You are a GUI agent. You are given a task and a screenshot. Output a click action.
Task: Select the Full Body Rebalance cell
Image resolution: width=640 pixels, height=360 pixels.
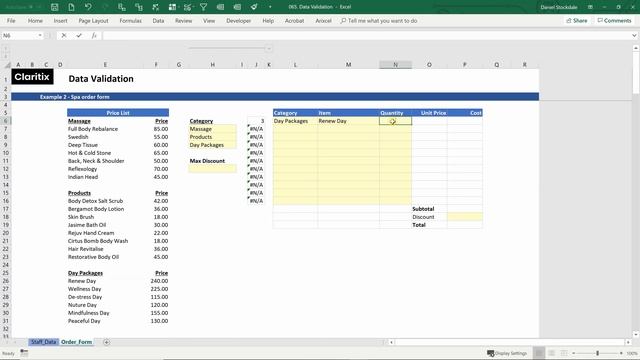pyautogui.click(x=105, y=129)
